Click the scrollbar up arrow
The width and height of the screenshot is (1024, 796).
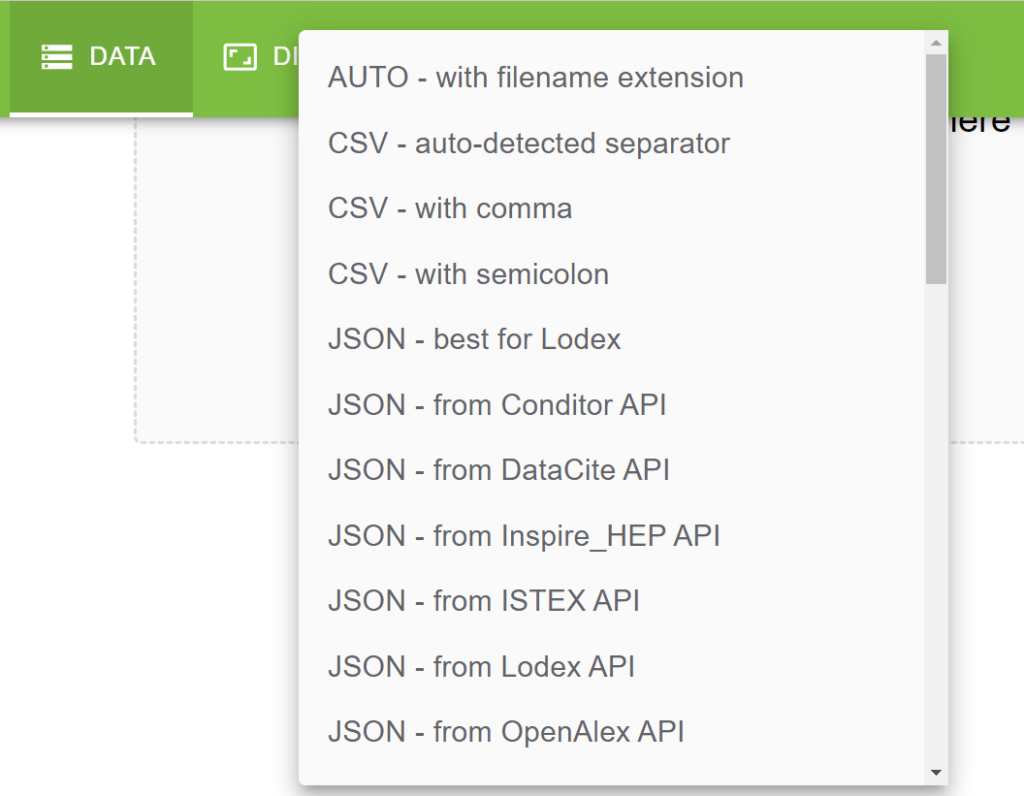936,42
